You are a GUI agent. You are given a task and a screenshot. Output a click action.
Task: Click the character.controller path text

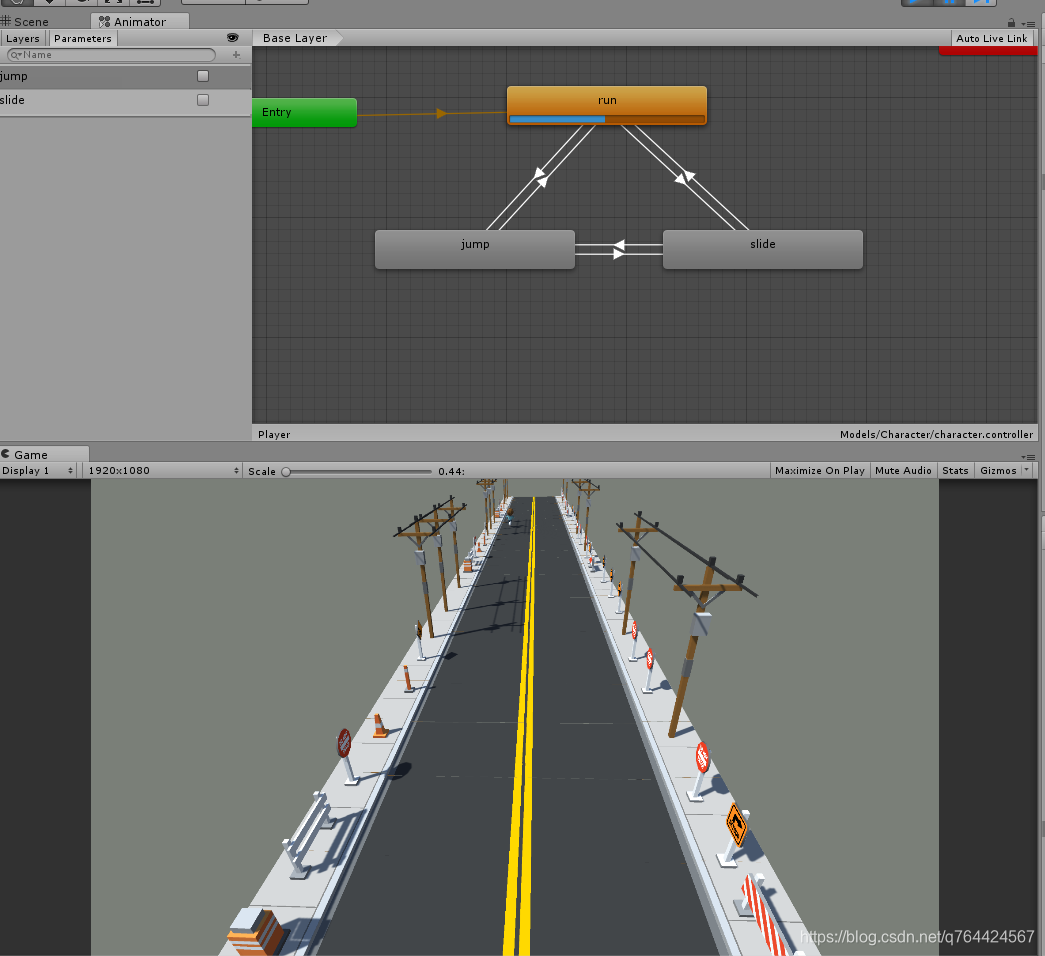tap(936, 435)
